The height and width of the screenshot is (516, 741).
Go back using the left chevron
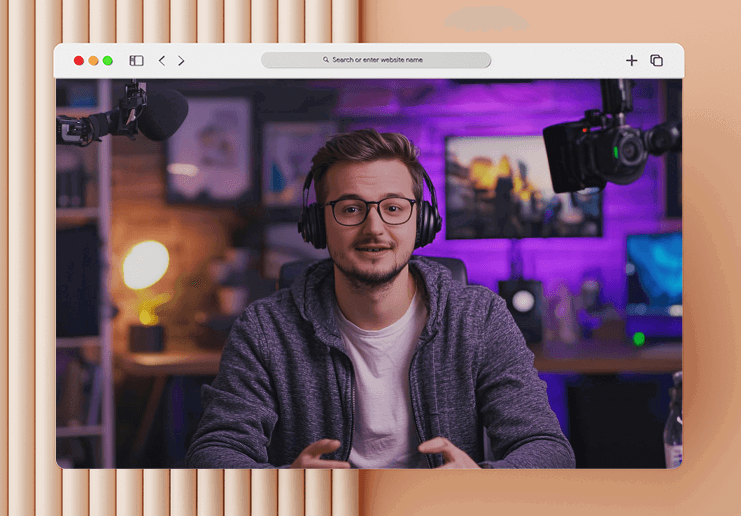(x=162, y=61)
